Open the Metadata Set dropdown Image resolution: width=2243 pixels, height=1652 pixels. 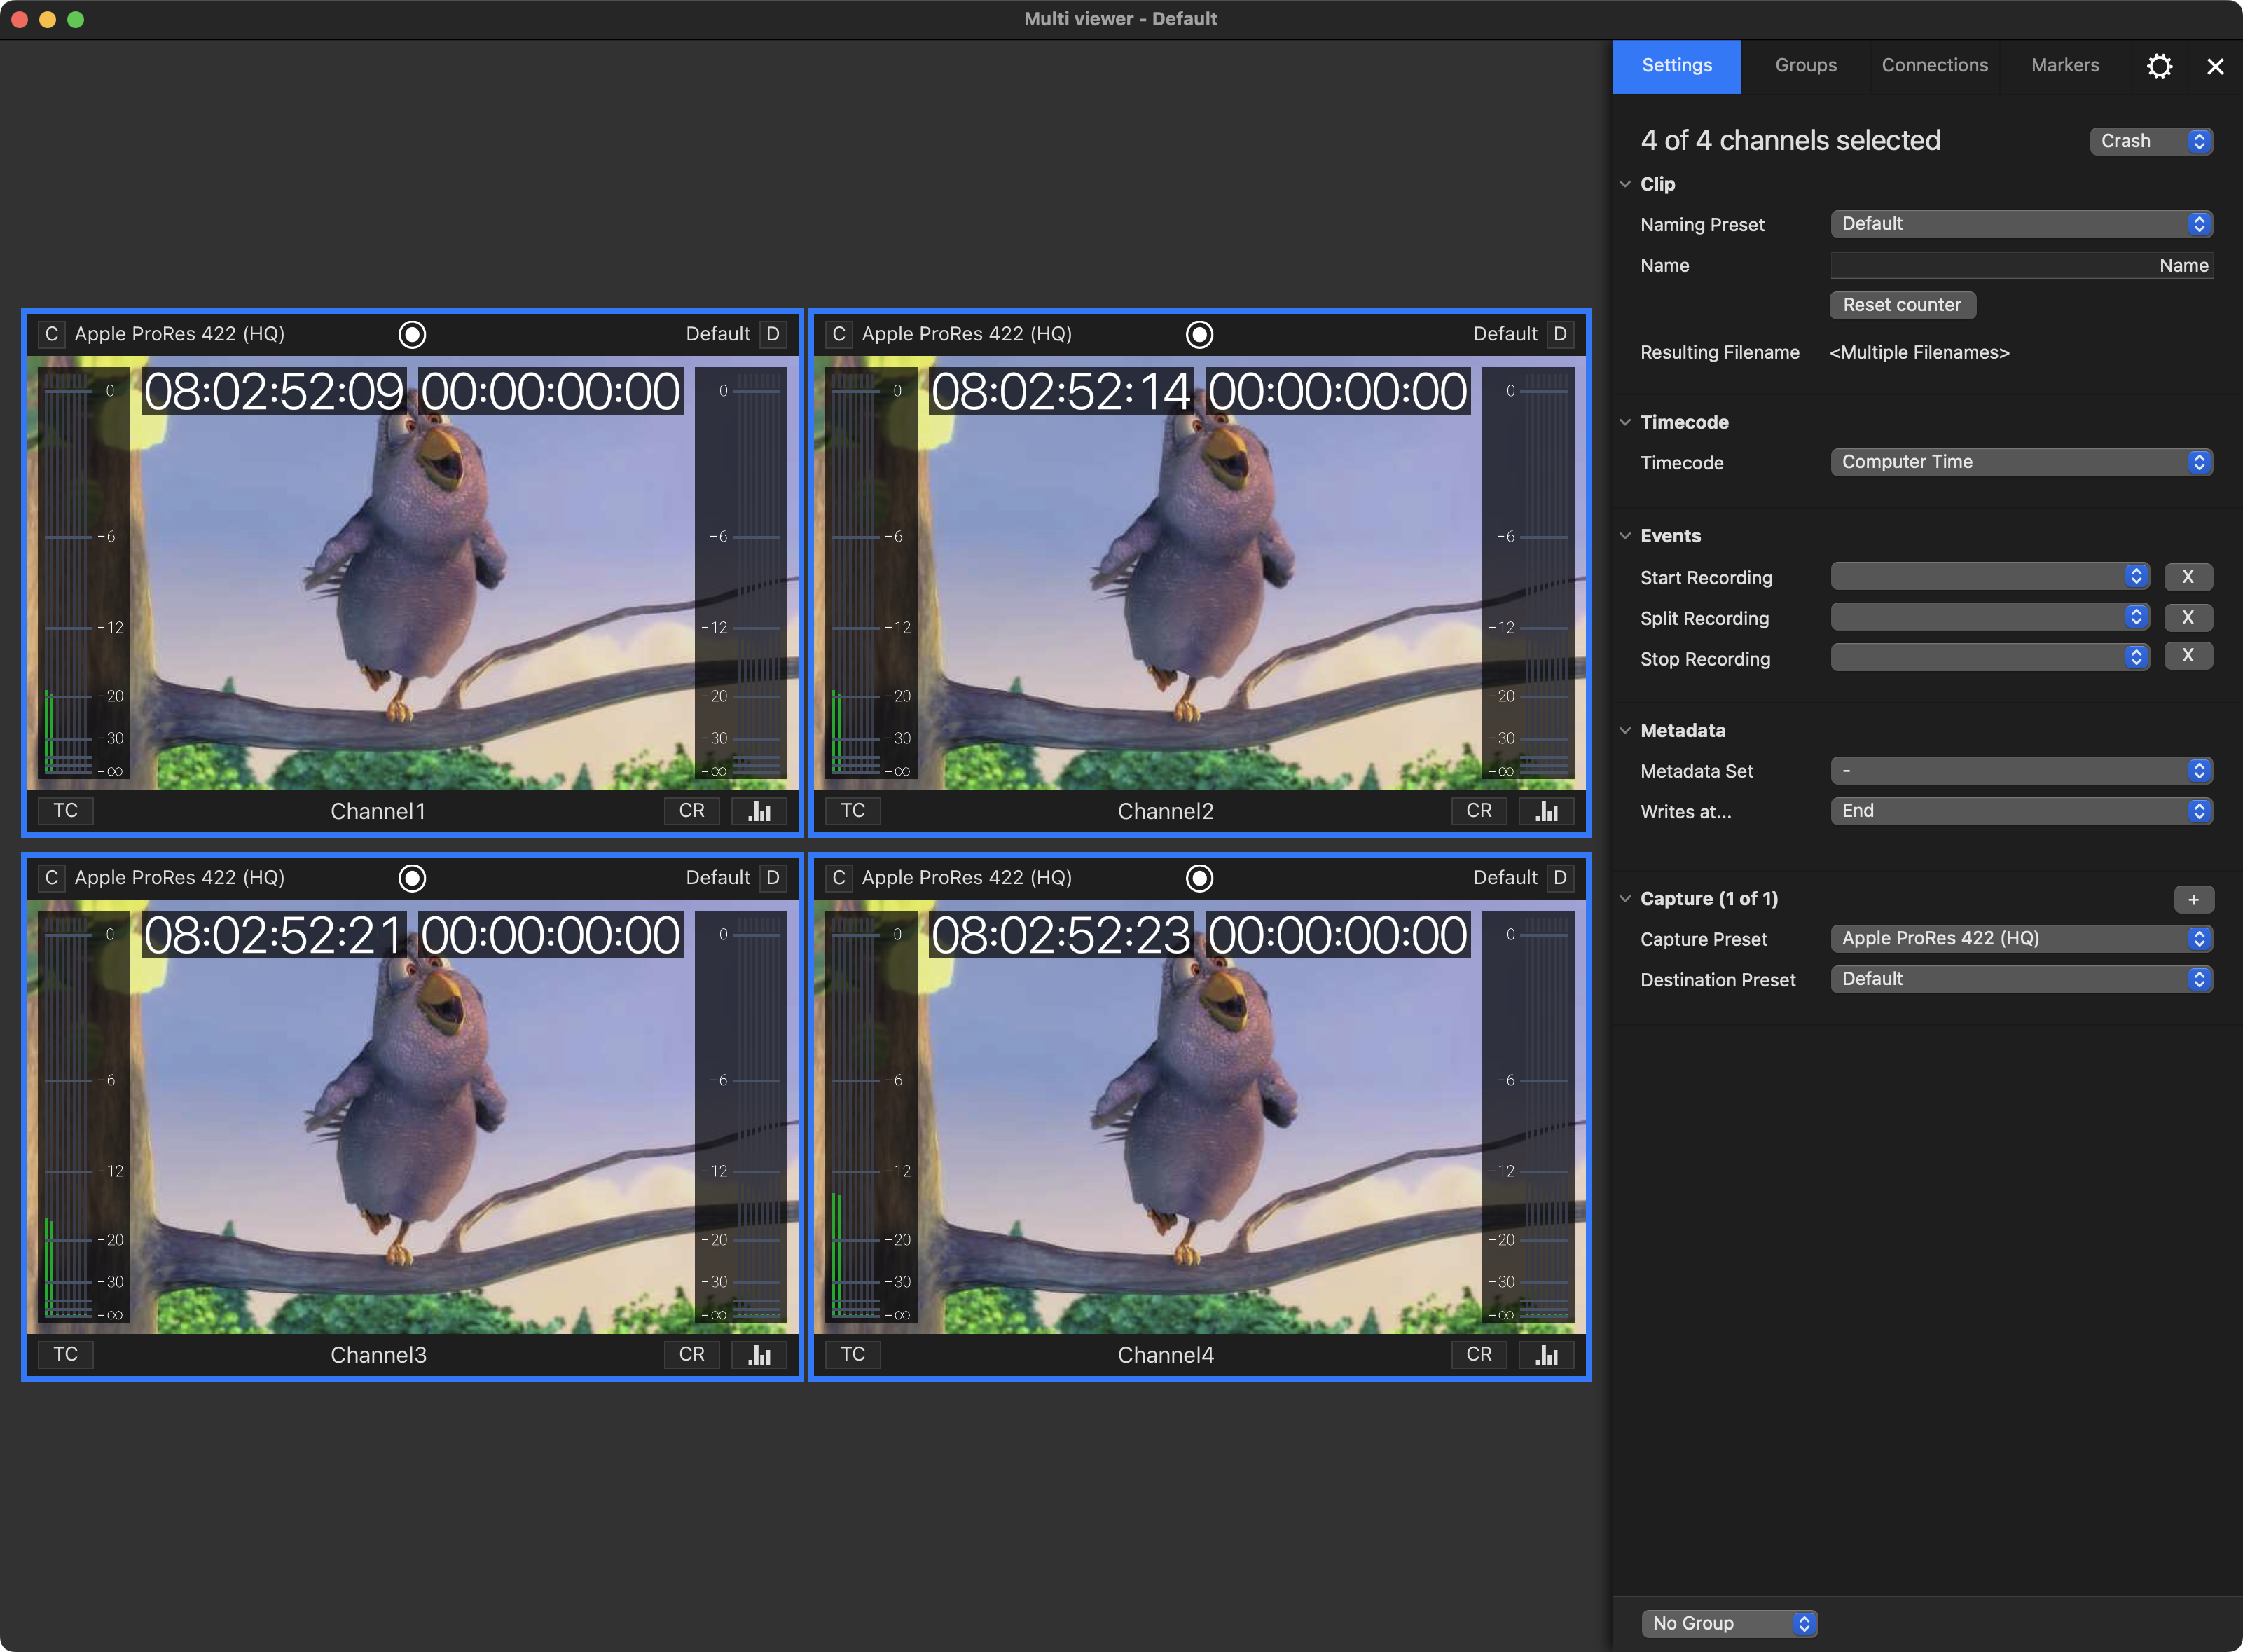point(2021,771)
